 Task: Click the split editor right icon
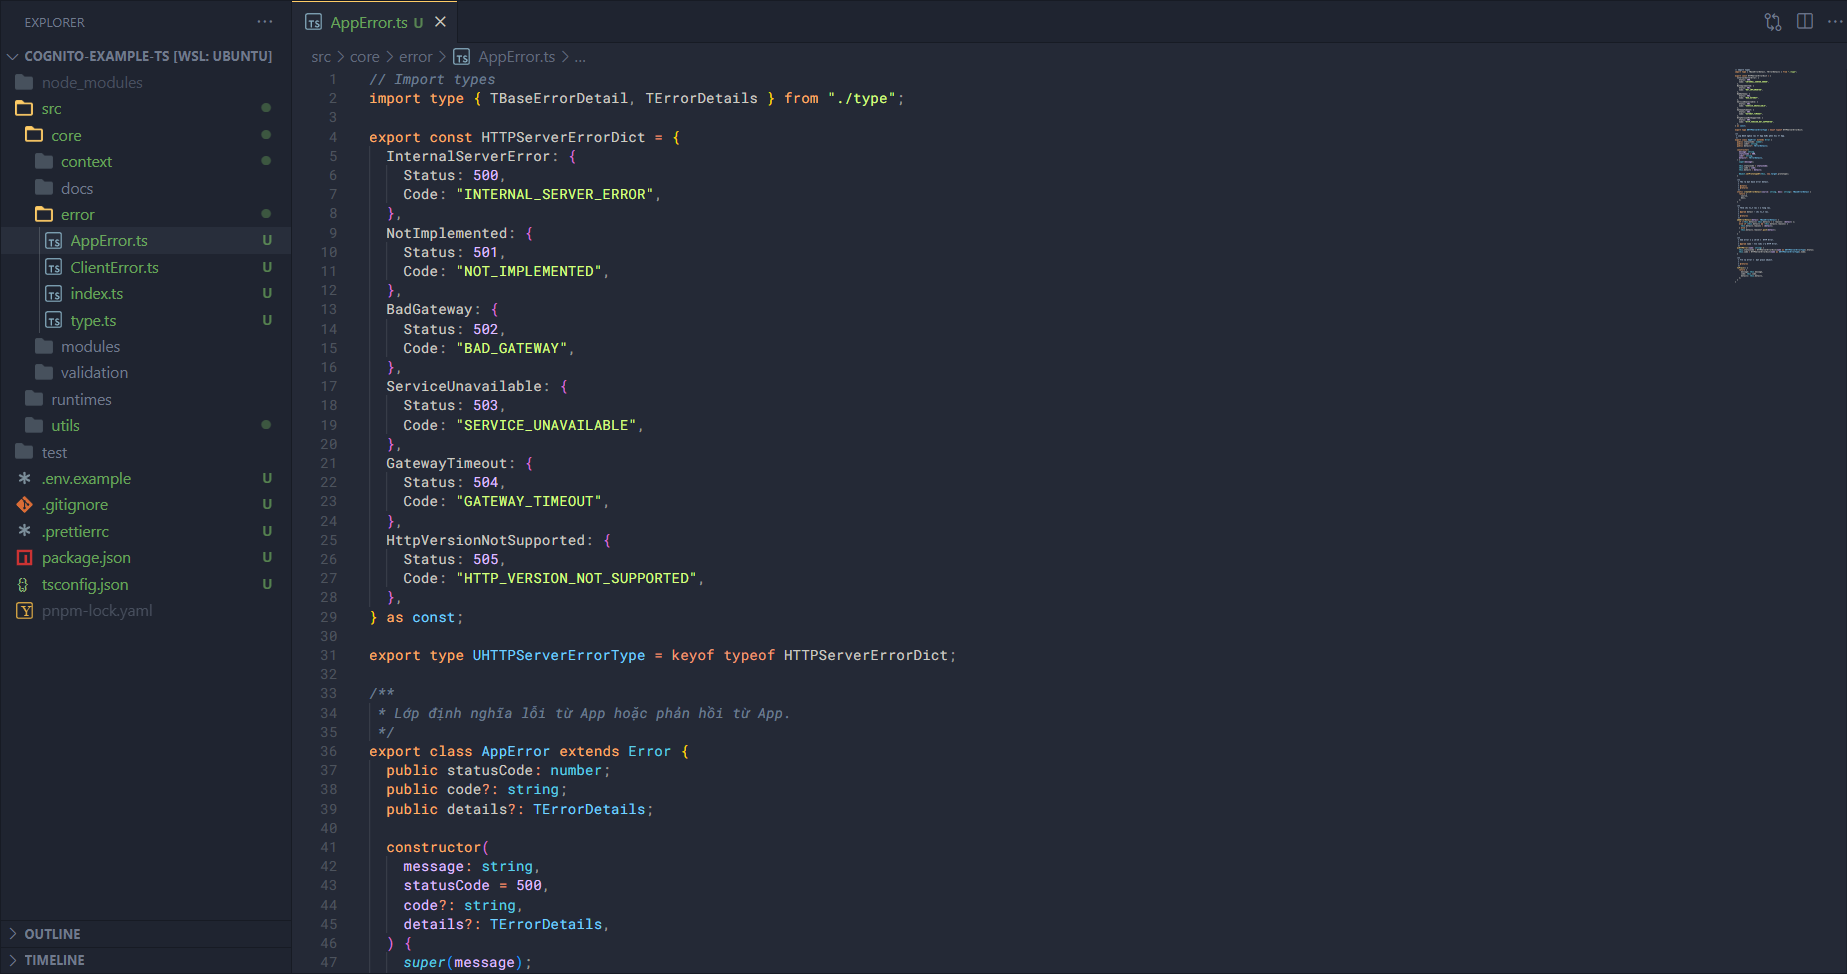click(1805, 22)
